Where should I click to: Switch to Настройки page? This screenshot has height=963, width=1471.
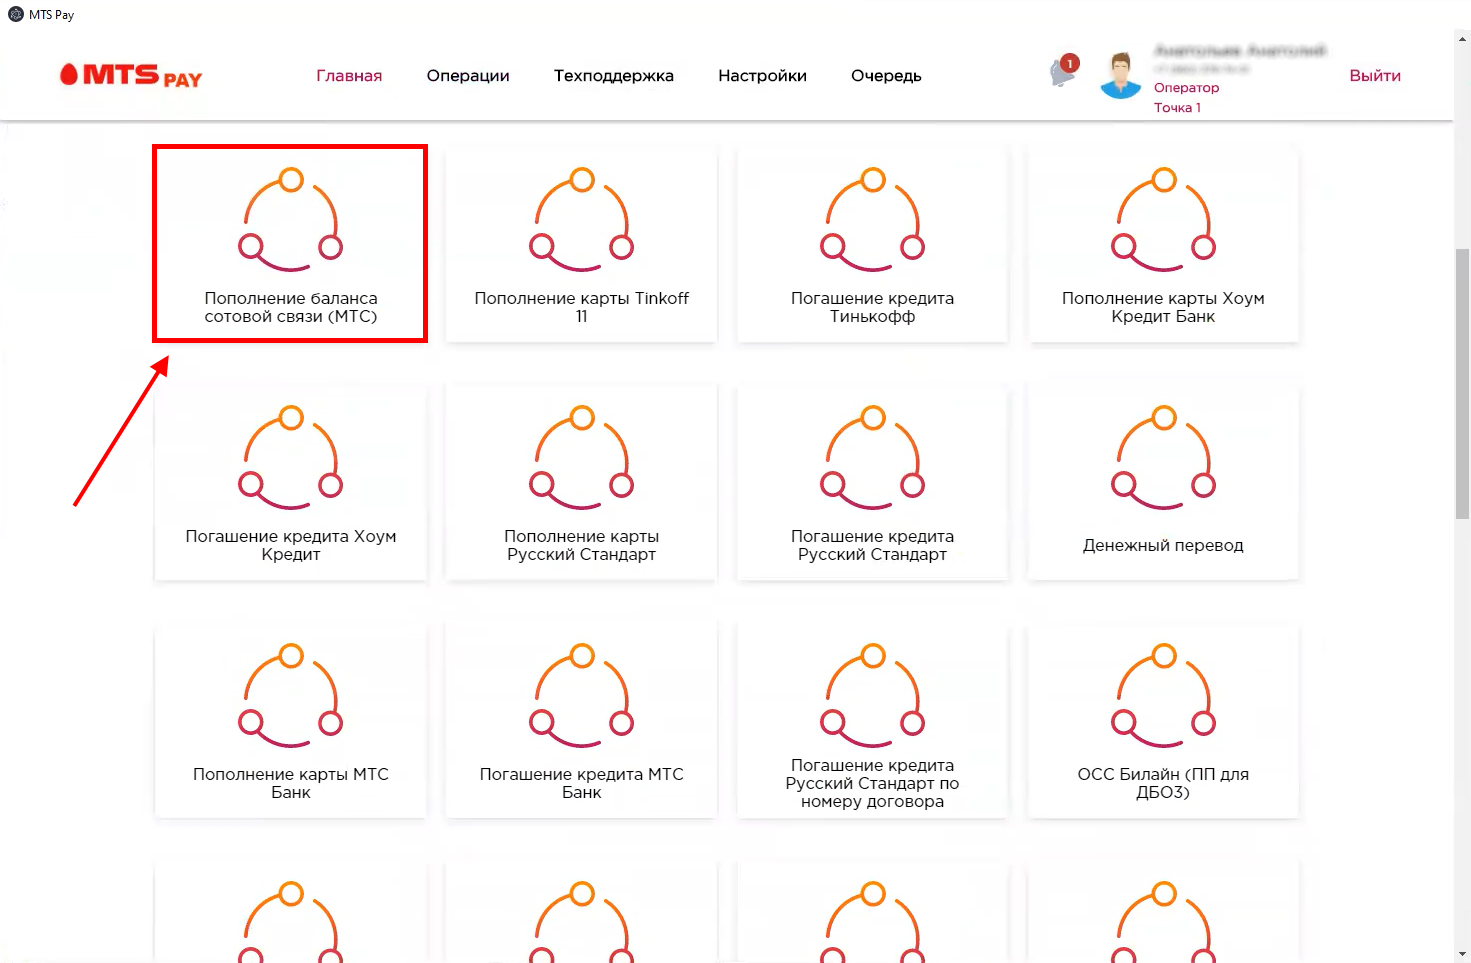tap(762, 76)
